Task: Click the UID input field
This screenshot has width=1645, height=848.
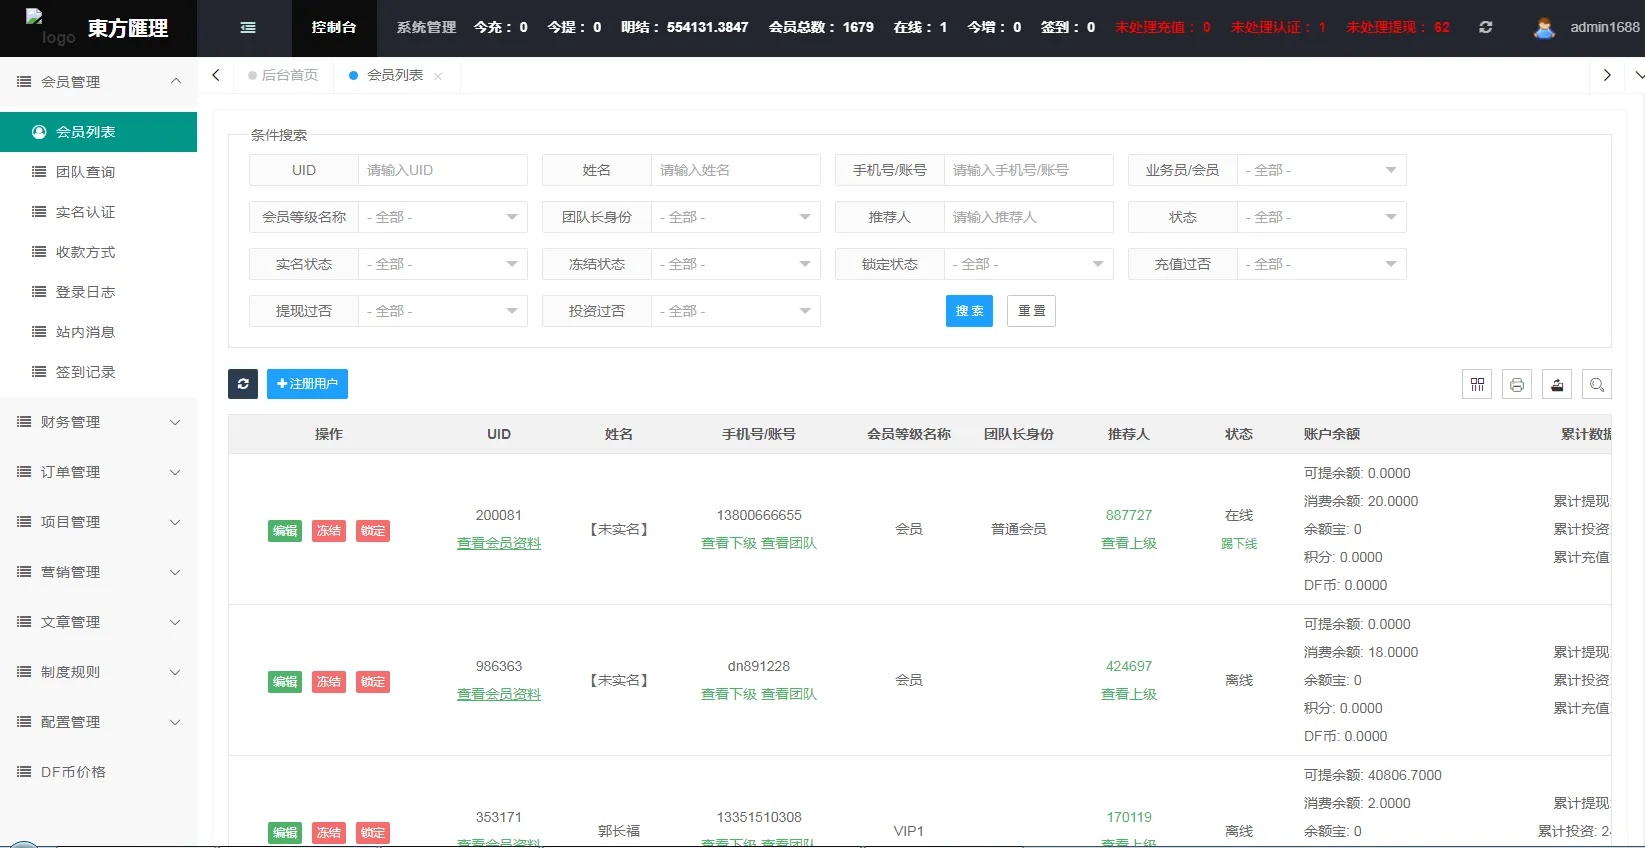Action: 442,170
